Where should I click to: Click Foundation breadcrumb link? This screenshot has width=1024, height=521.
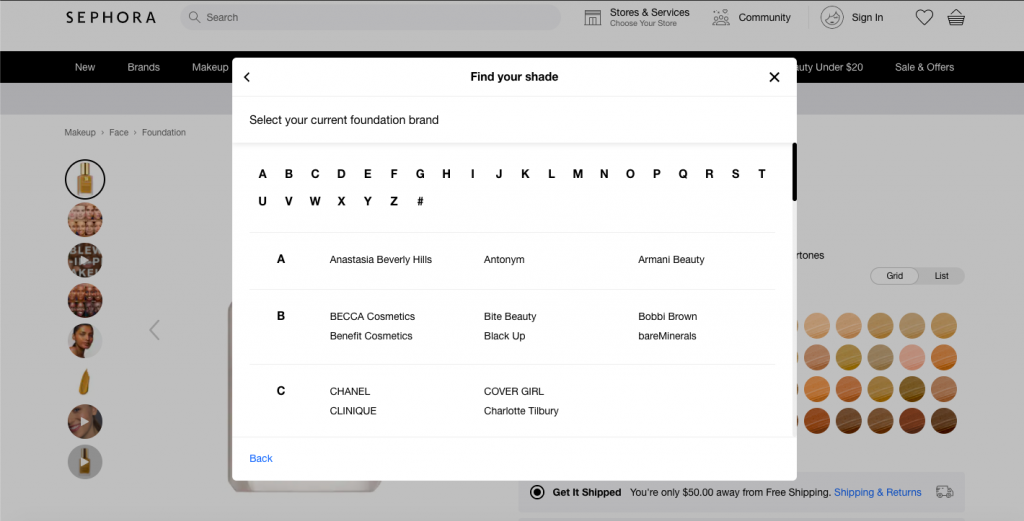point(164,132)
